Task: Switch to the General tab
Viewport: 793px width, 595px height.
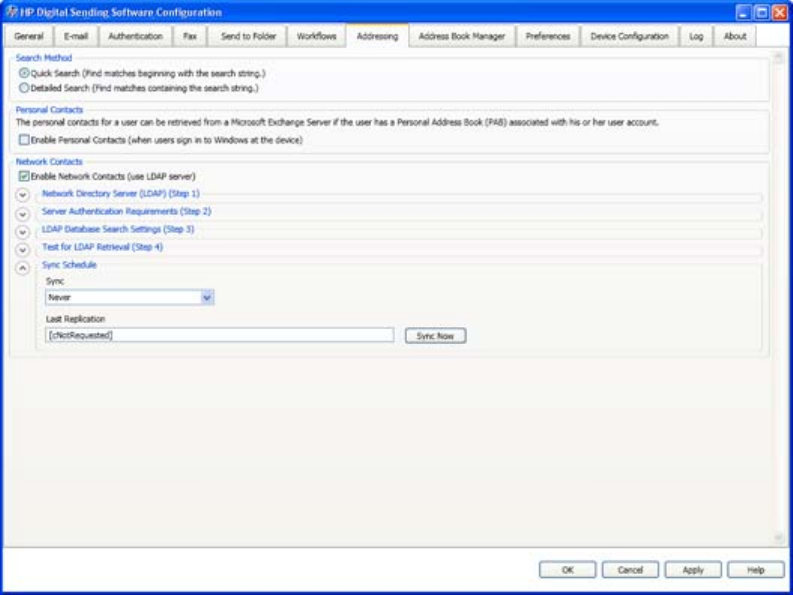Action: tap(29, 36)
